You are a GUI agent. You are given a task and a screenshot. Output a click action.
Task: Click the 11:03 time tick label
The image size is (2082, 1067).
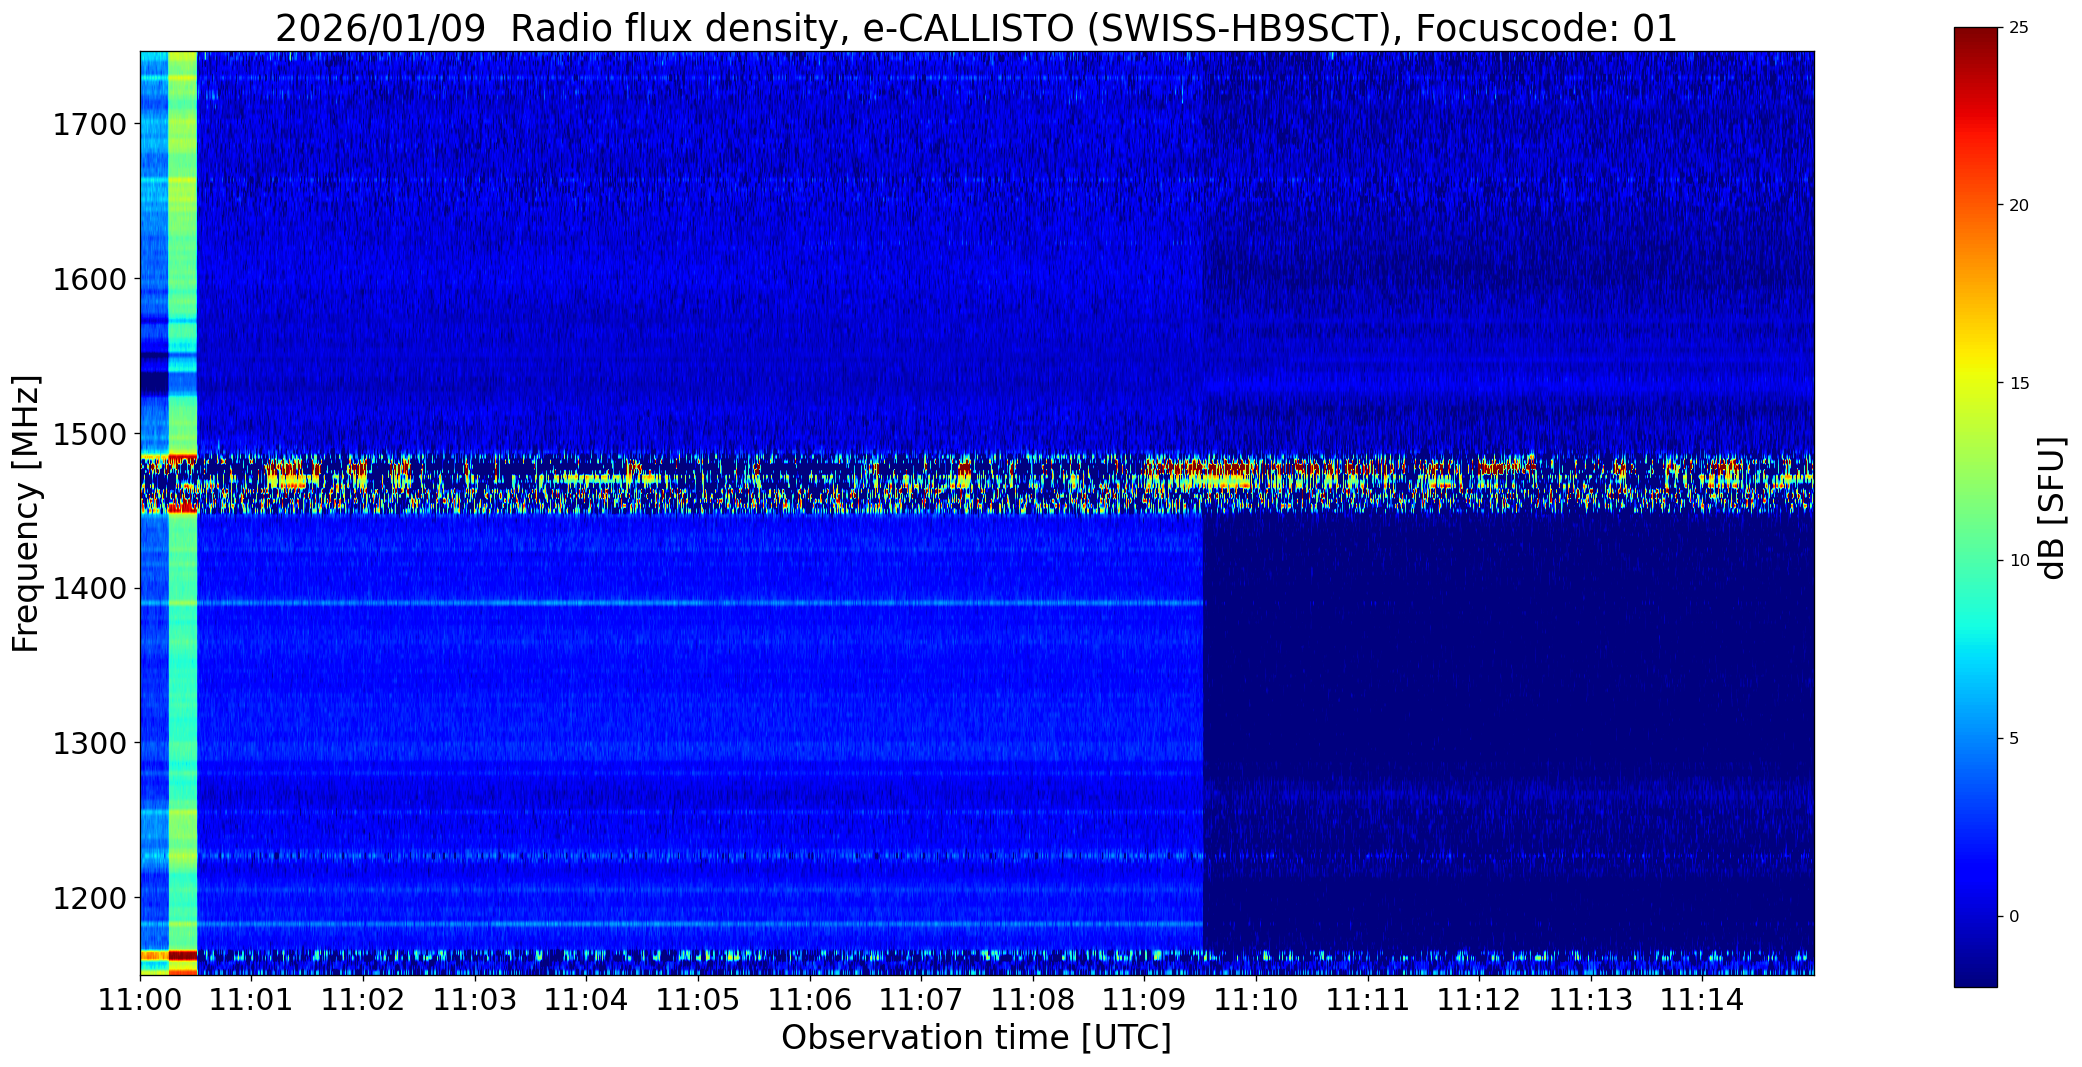[x=475, y=999]
